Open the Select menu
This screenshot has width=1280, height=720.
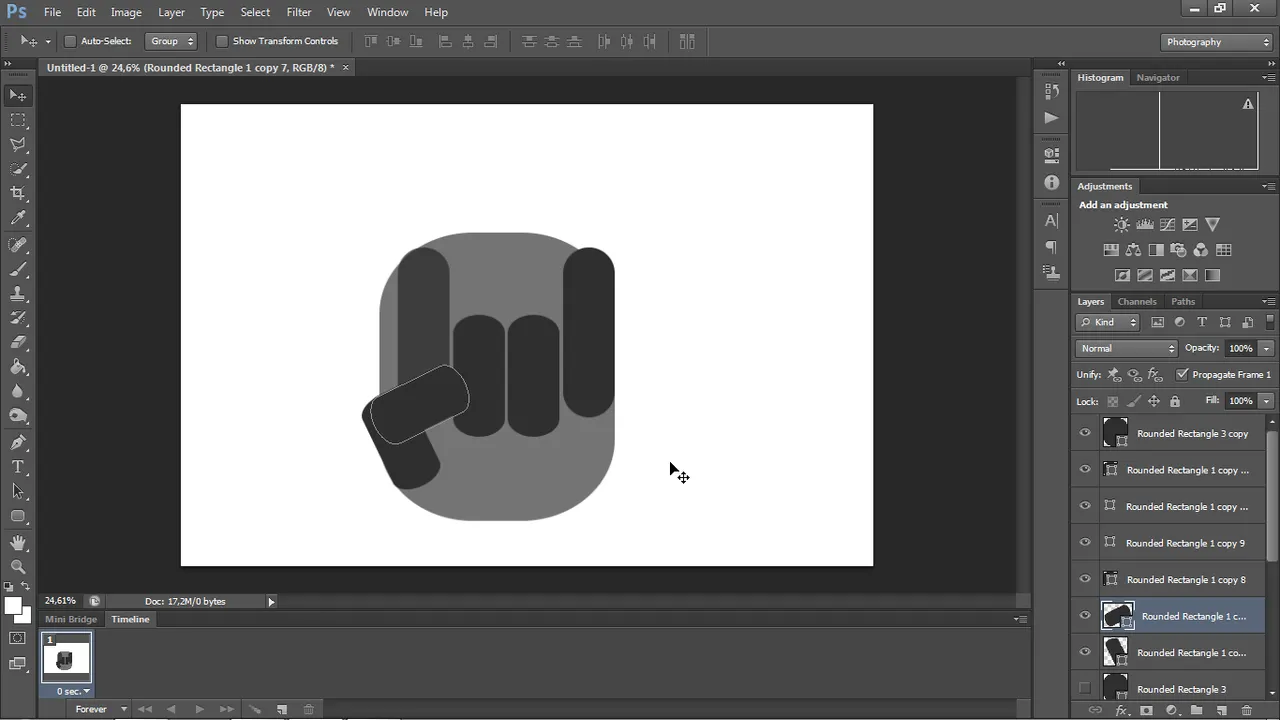[x=255, y=12]
